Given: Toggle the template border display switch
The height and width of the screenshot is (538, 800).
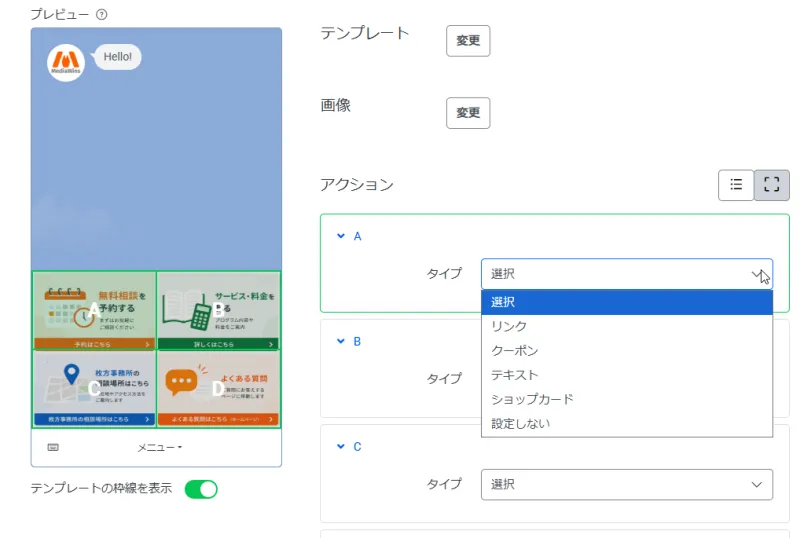Looking at the screenshot, I should pyautogui.click(x=201, y=489).
